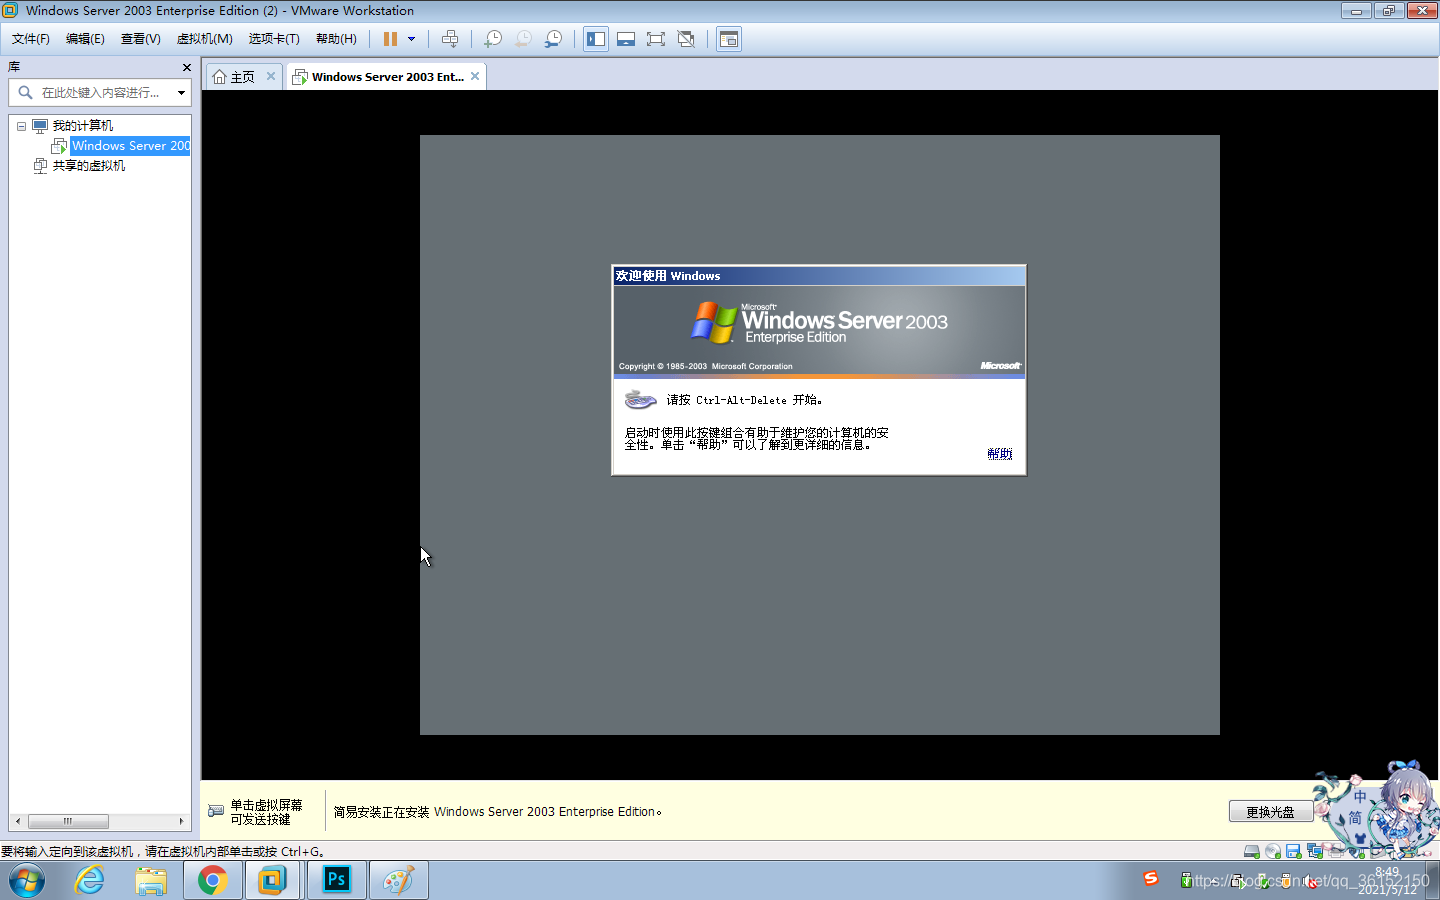Viewport: 1440px width, 900px height.
Task: Open the Windows Start menu
Action: pos(27,881)
